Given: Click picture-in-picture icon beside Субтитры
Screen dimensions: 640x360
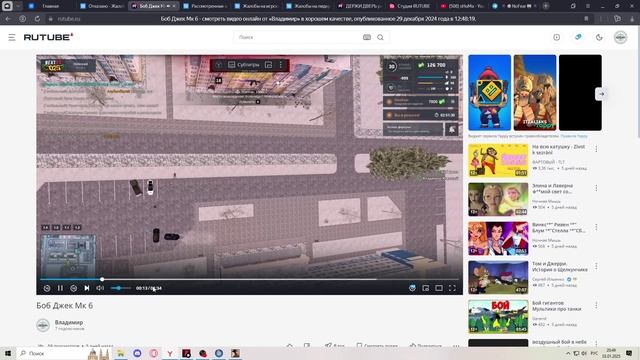Looking at the screenshot, I should [x=269, y=65].
